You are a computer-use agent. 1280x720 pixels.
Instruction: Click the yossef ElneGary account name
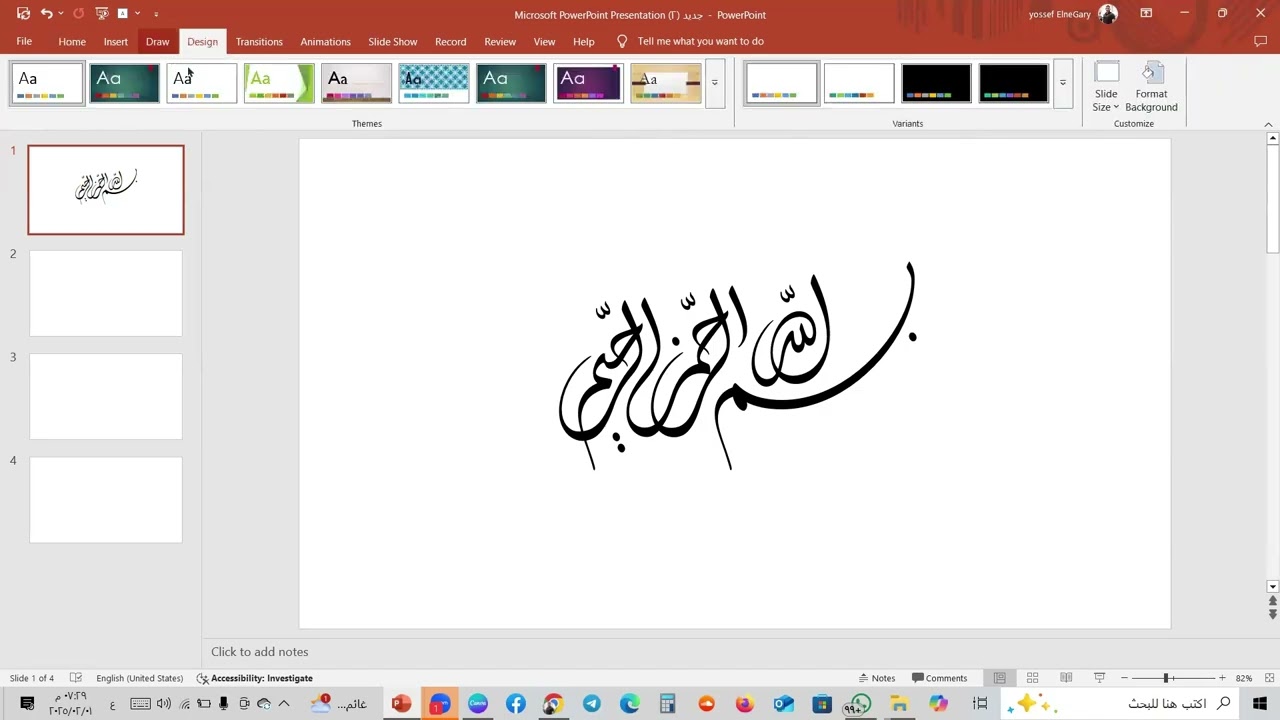point(1059,14)
